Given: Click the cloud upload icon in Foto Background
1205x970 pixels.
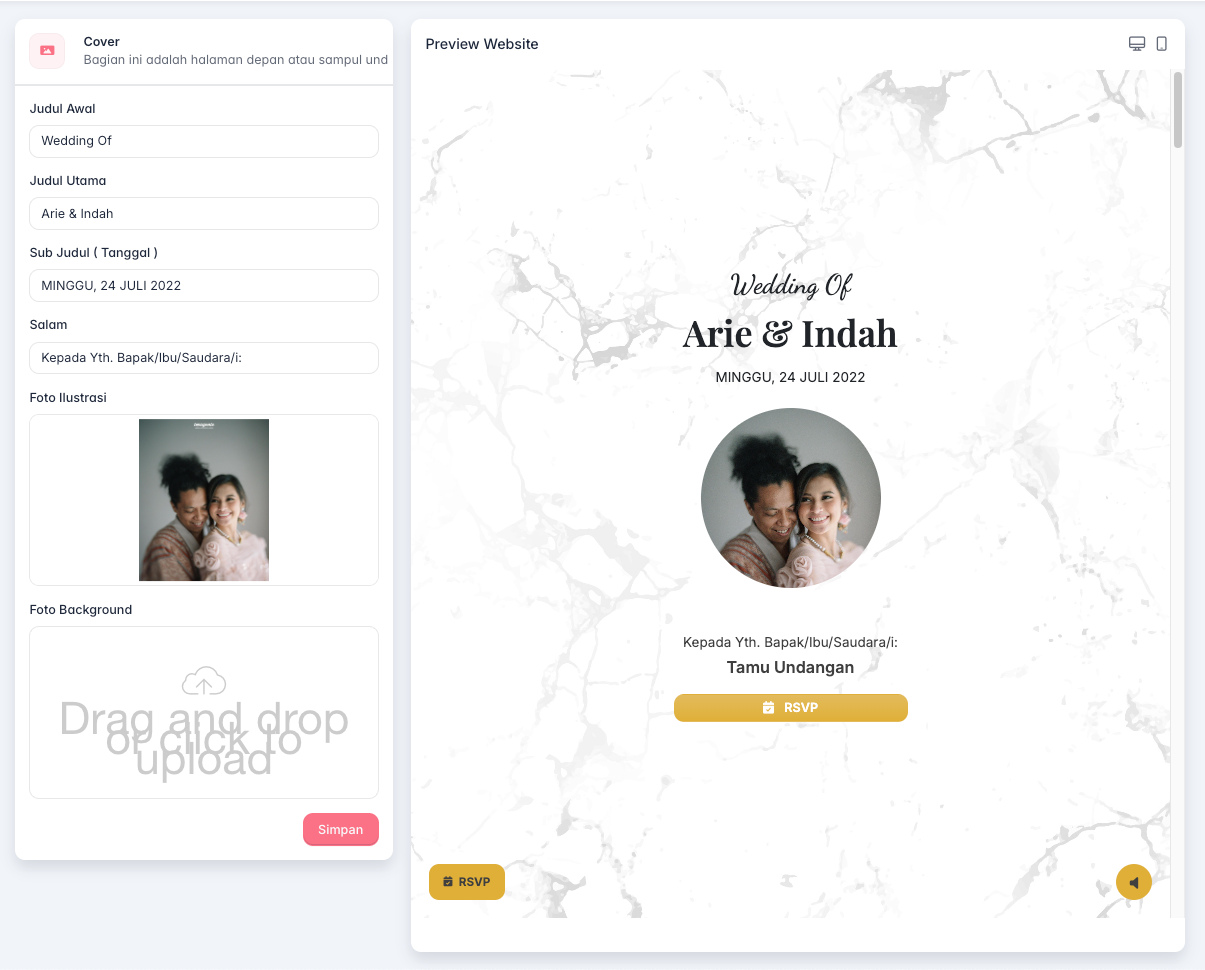Looking at the screenshot, I should (204, 681).
